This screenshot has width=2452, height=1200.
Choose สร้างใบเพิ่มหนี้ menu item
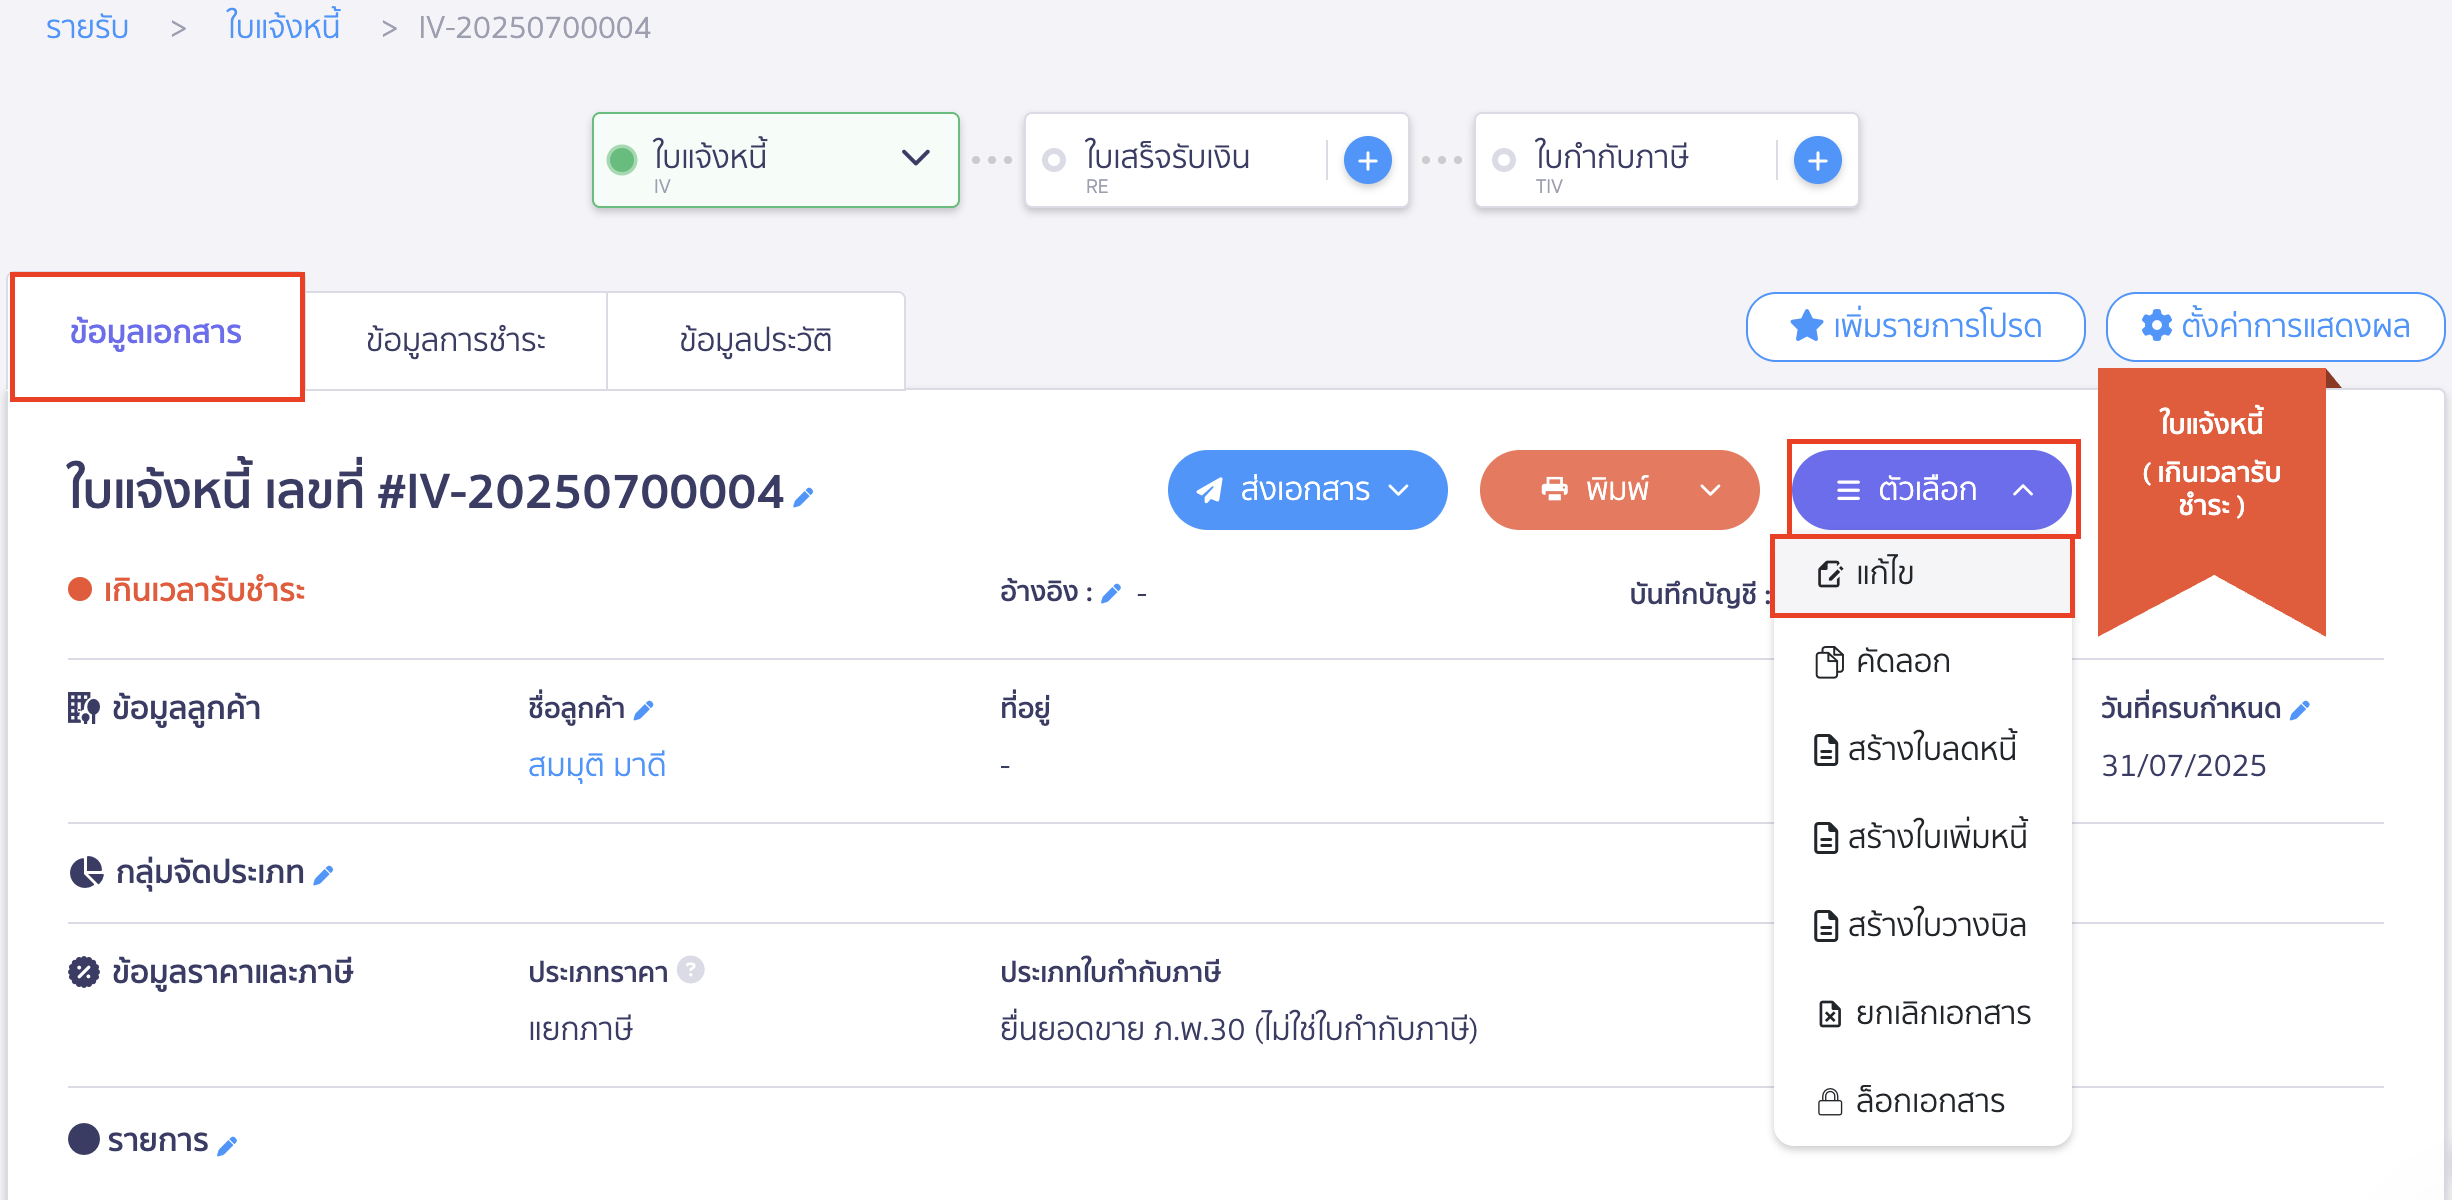1922,837
